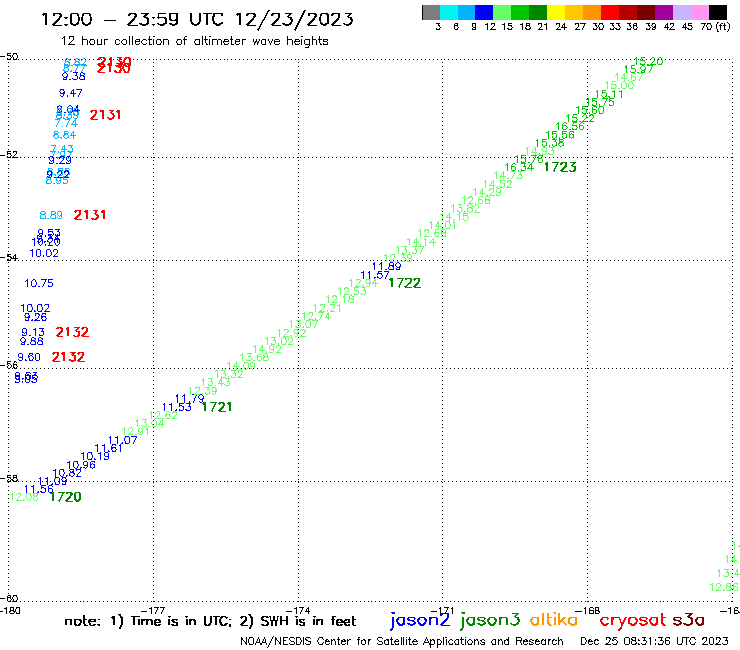Click the 10.19 wave height value
740x650 pixels.
click(x=95, y=456)
